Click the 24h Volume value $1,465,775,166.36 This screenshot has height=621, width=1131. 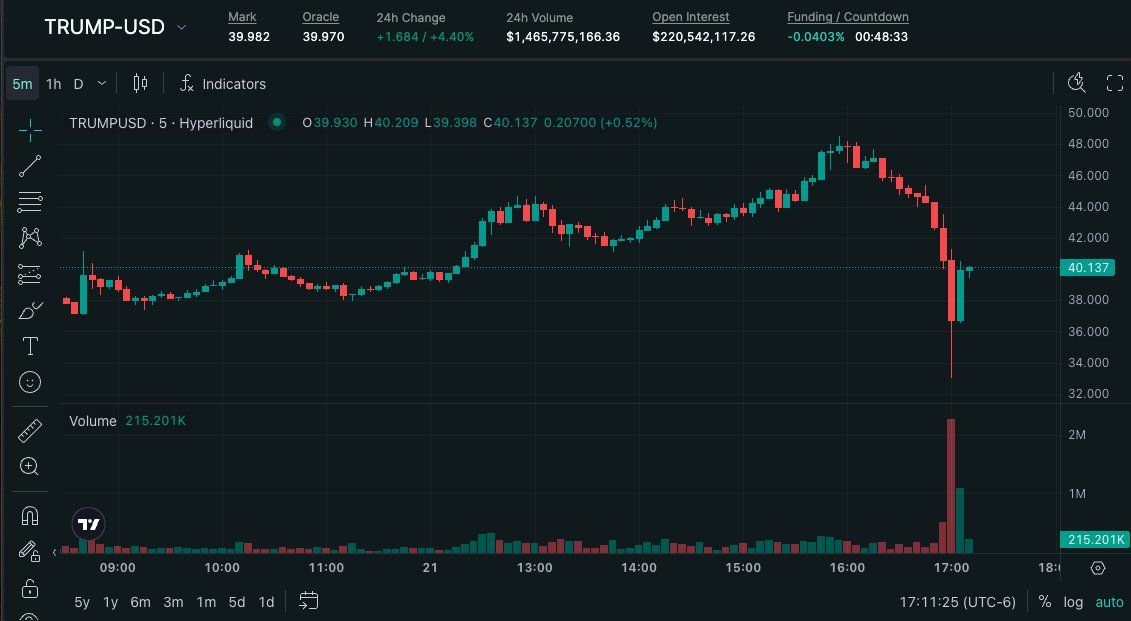[x=563, y=37]
